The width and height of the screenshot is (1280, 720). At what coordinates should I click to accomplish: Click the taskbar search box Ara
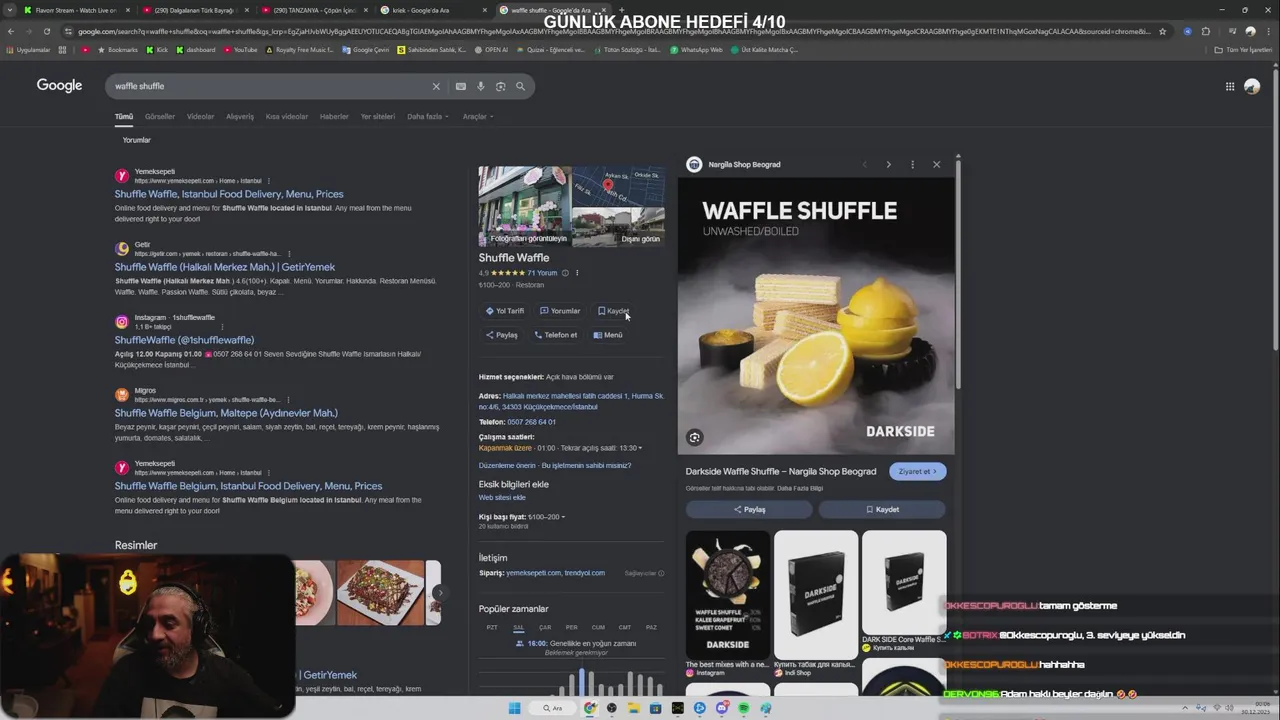coord(553,708)
